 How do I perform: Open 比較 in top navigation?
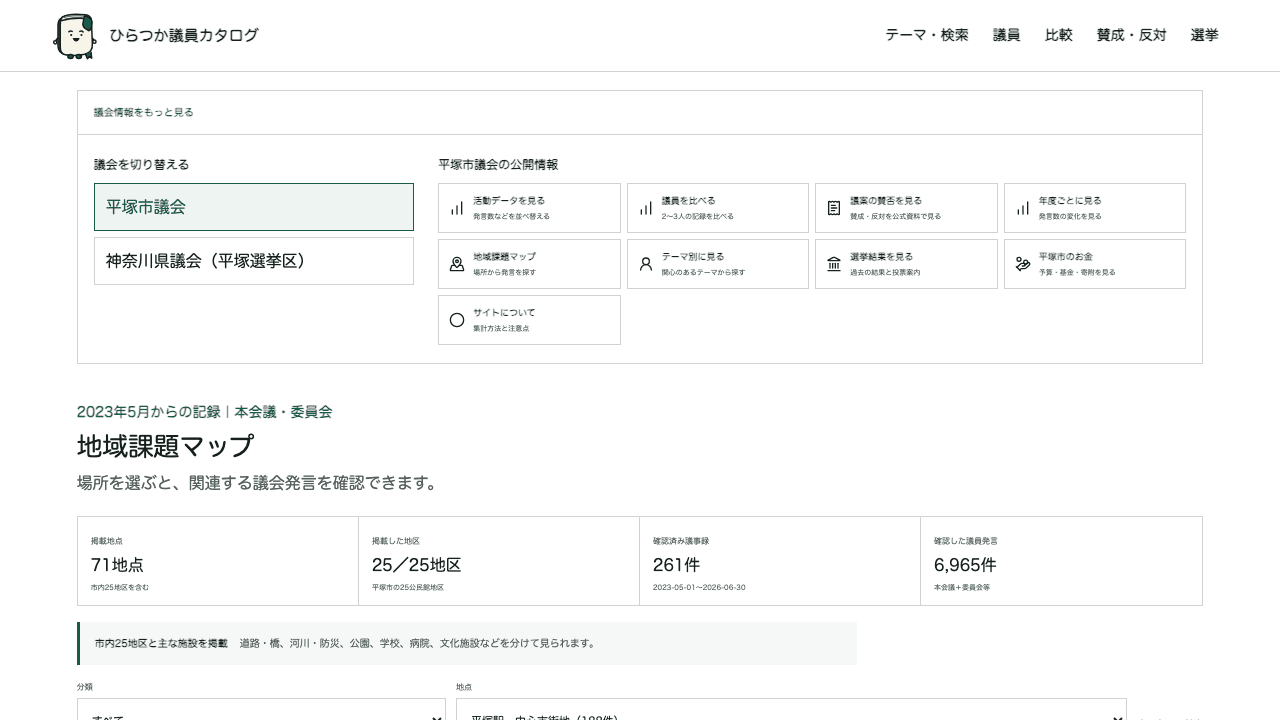point(1059,35)
